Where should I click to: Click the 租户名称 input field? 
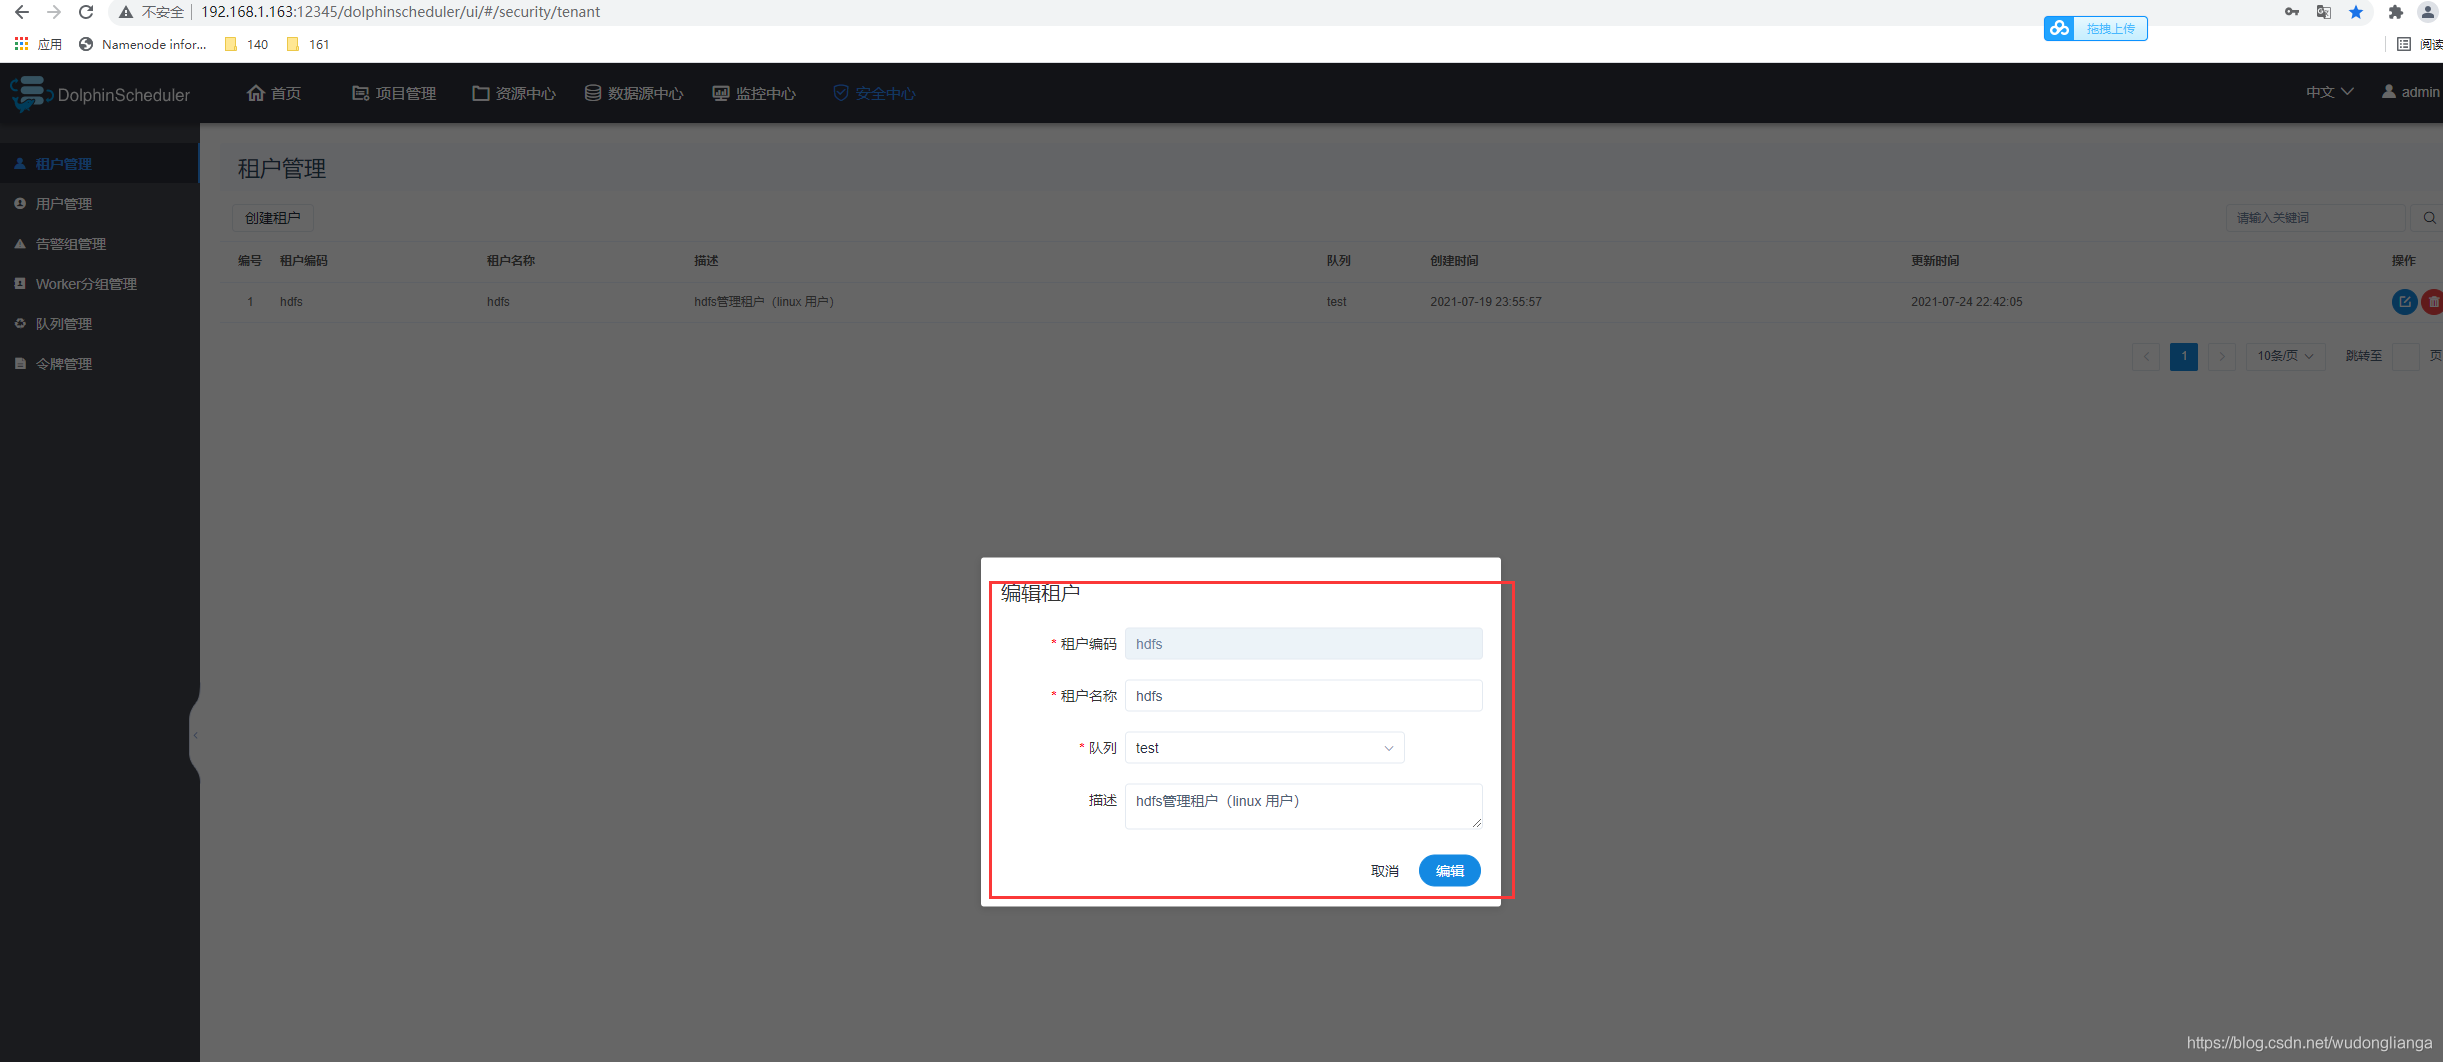(x=1303, y=696)
